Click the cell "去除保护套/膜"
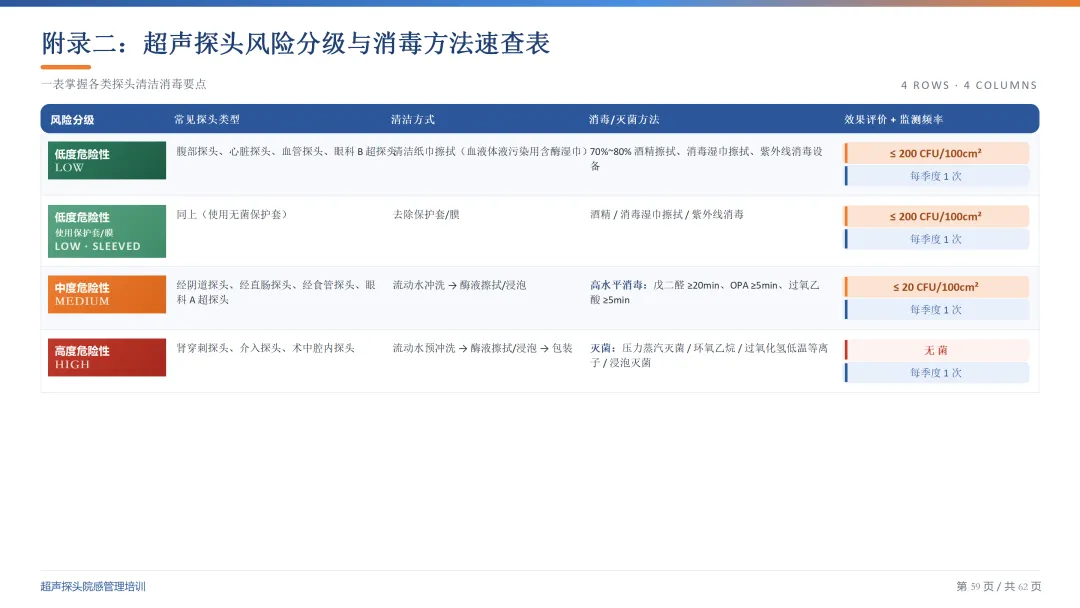 [x=426, y=214]
